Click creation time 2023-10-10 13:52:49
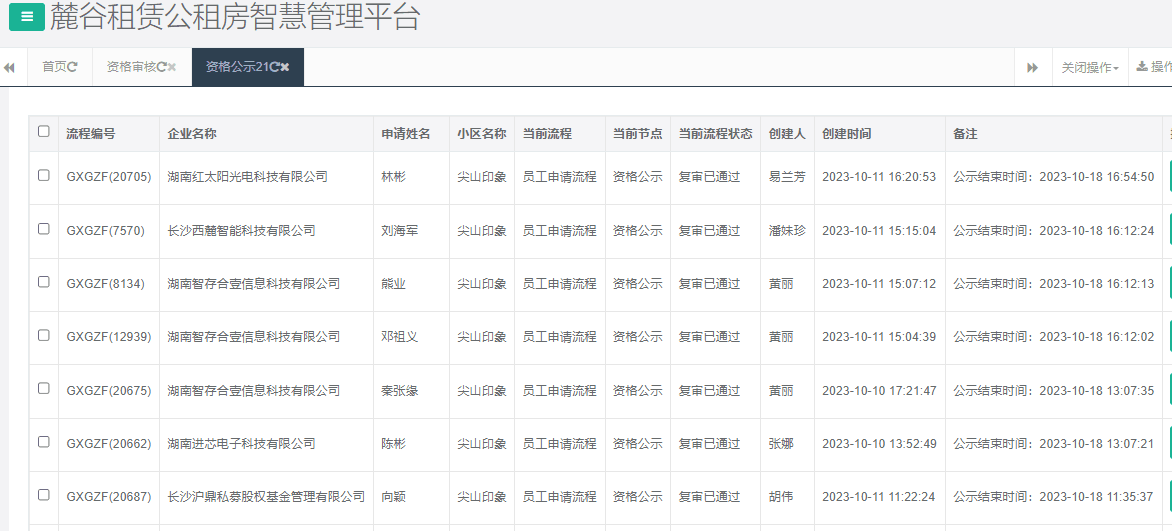 tap(879, 443)
